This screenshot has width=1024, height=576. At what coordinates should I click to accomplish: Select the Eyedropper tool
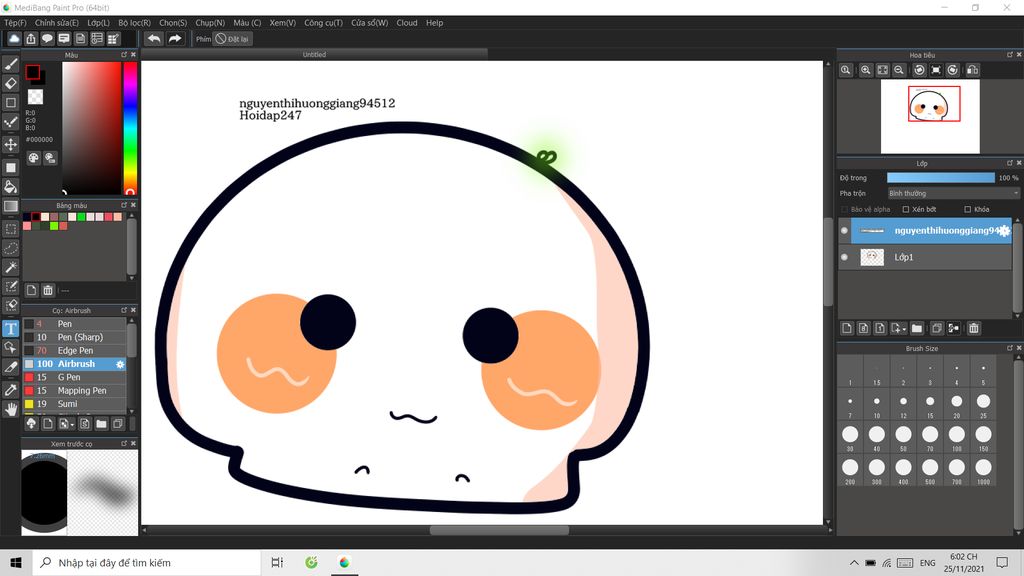pyautogui.click(x=10, y=390)
